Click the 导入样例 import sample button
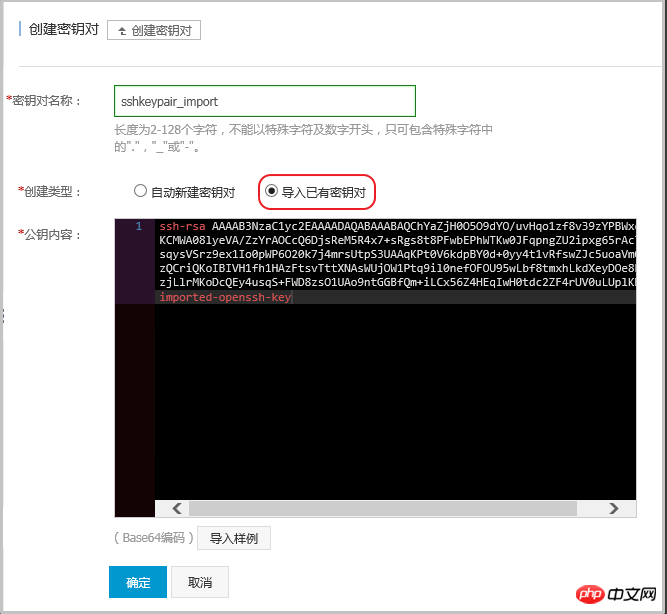The height and width of the screenshot is (614, 667). (x=234, y=538)
